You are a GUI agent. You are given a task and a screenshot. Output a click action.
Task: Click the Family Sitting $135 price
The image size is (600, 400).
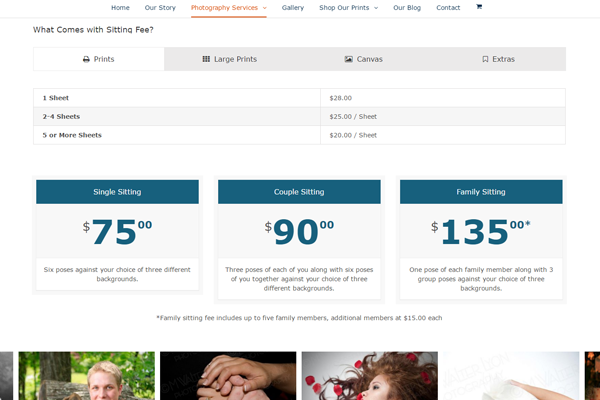(x=480, y=232)
